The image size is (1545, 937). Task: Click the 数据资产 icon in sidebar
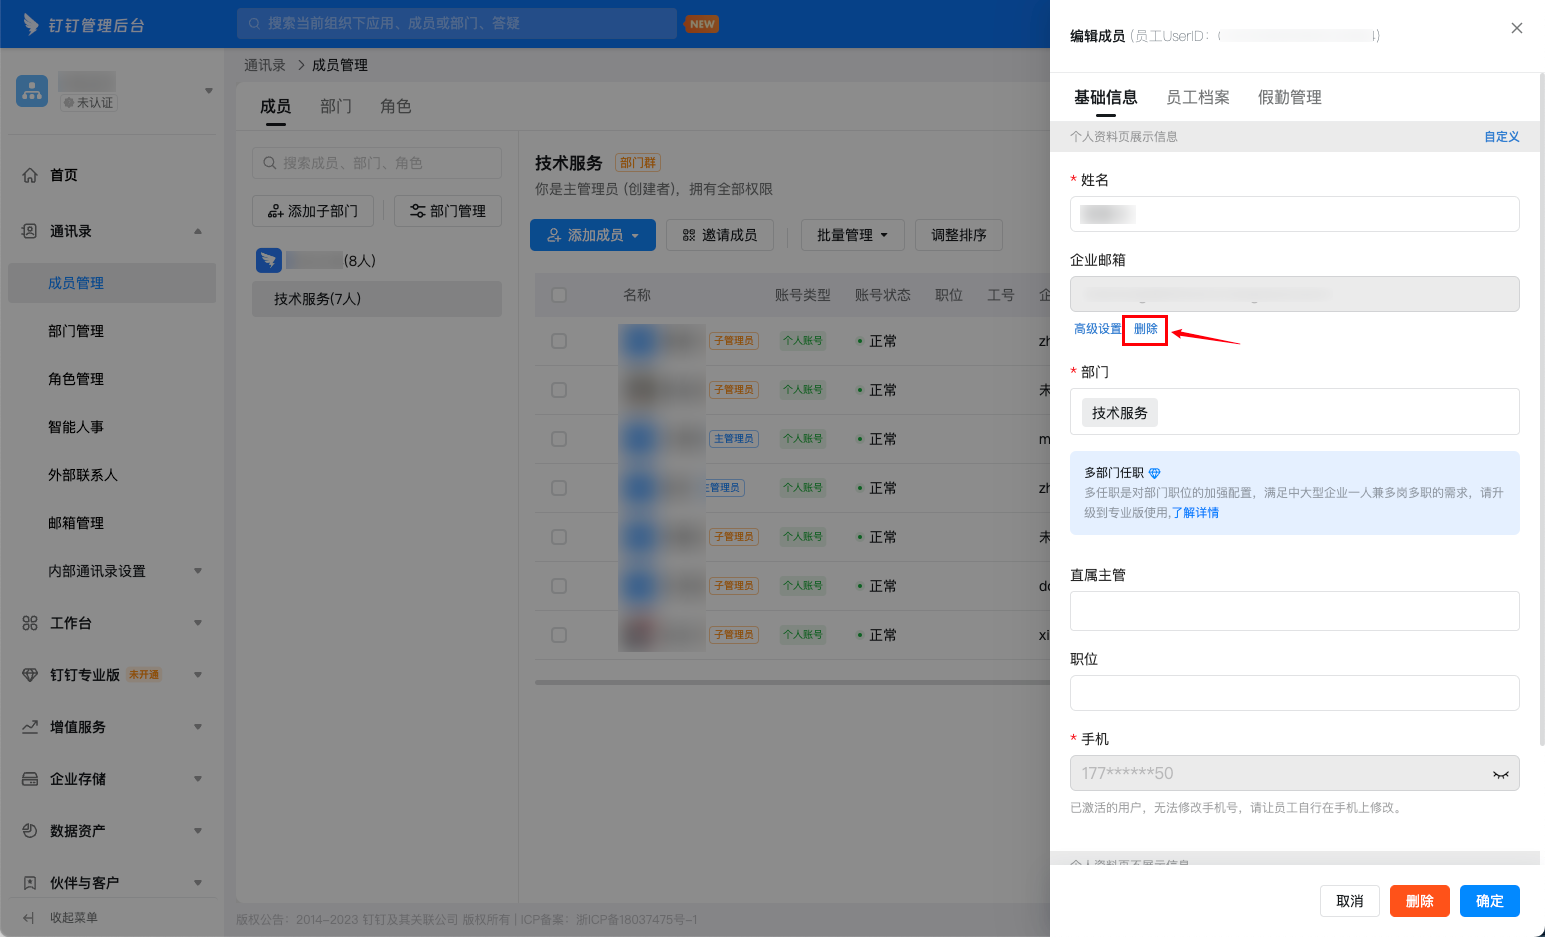click(30, 831)
